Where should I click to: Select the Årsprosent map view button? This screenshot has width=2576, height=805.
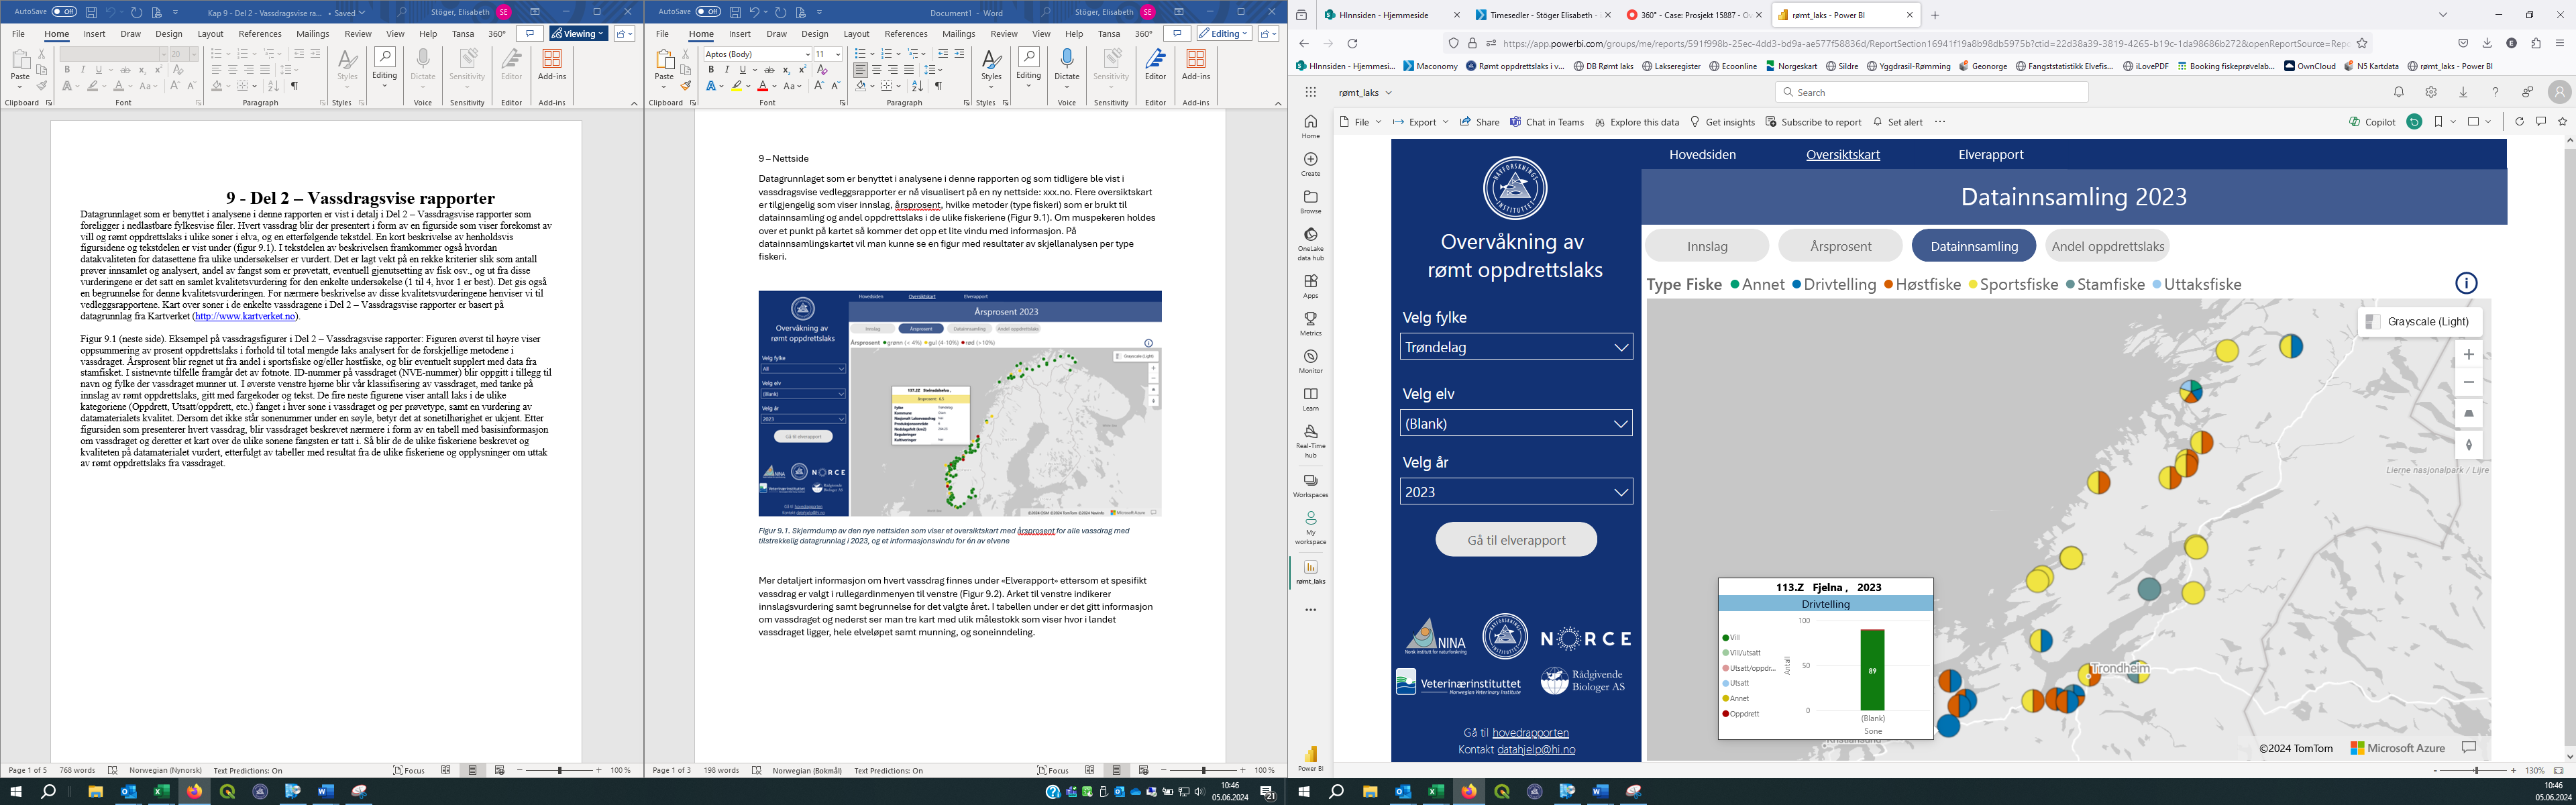[x=1840, y=246]
